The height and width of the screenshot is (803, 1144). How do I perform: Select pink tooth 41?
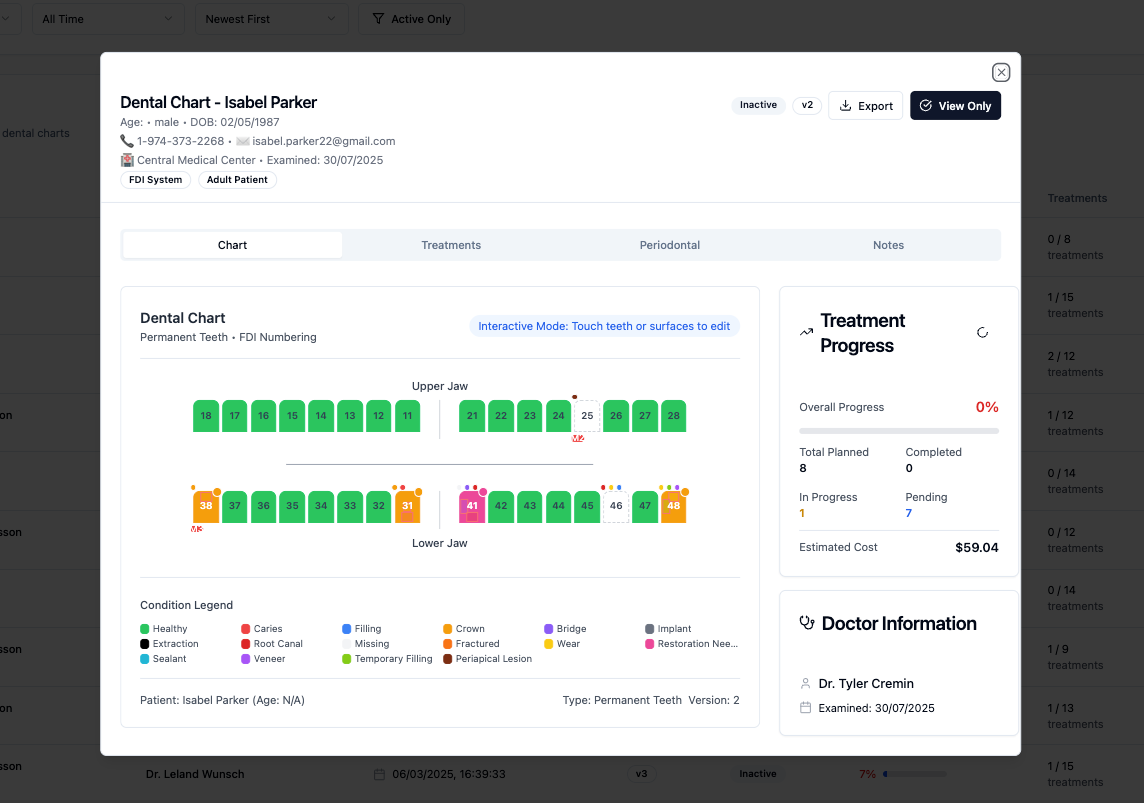(472, 506)
